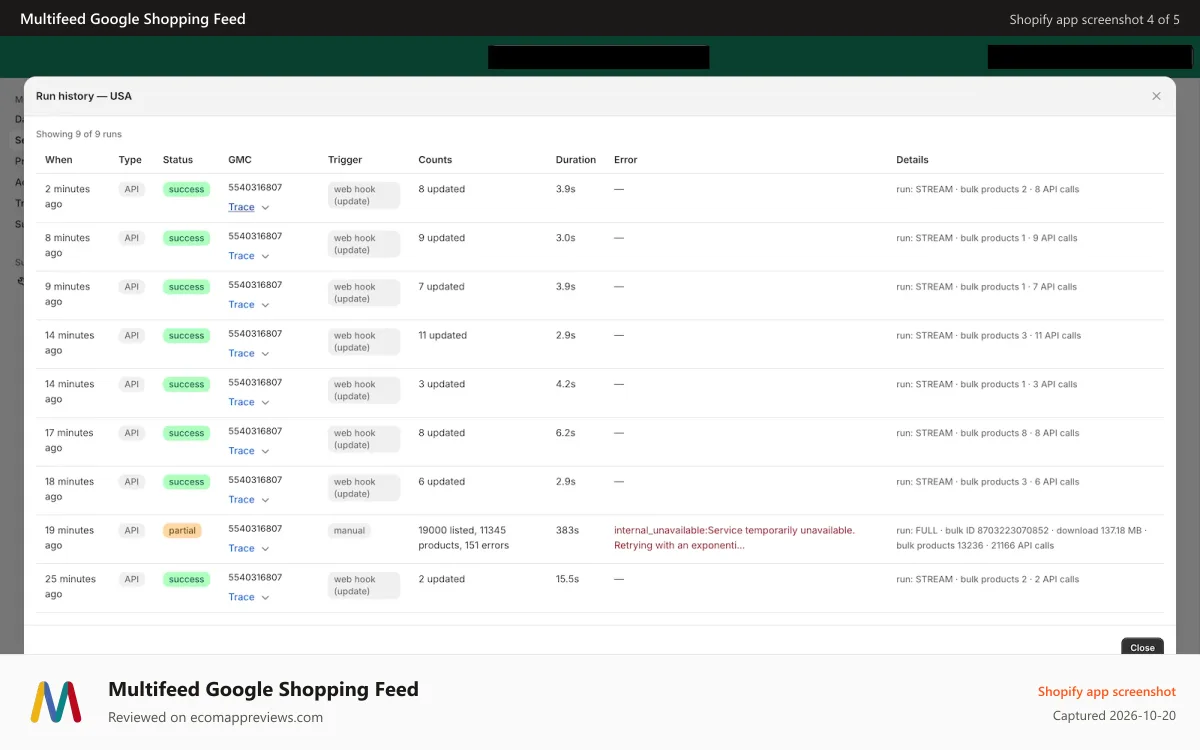Click the '6.2s' duration value
1200x750 pixels.
coord(566,433)
